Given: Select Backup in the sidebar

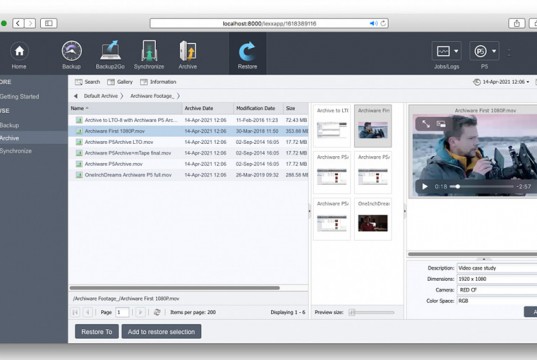Looking at the screenshot, I should [x=10, y=125].
